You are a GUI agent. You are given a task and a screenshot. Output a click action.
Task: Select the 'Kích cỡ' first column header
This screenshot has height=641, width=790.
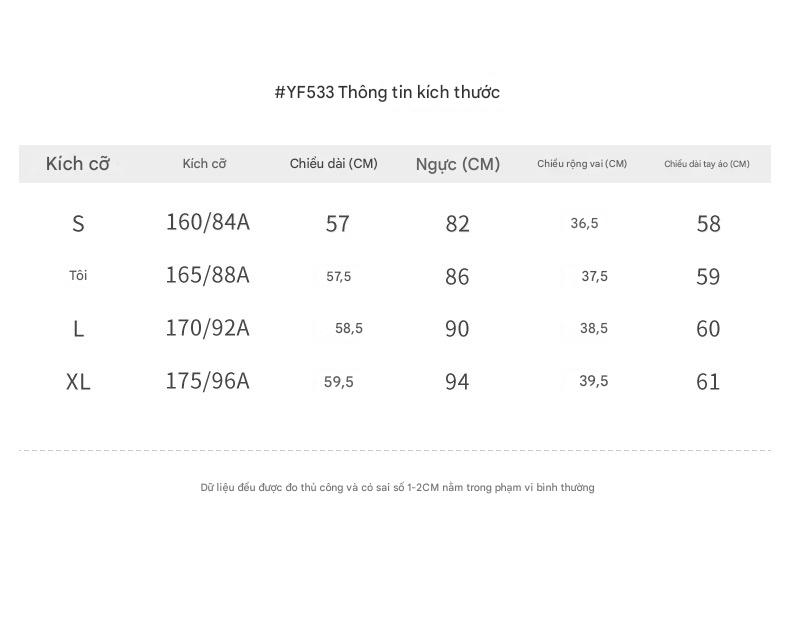[78, 164]
